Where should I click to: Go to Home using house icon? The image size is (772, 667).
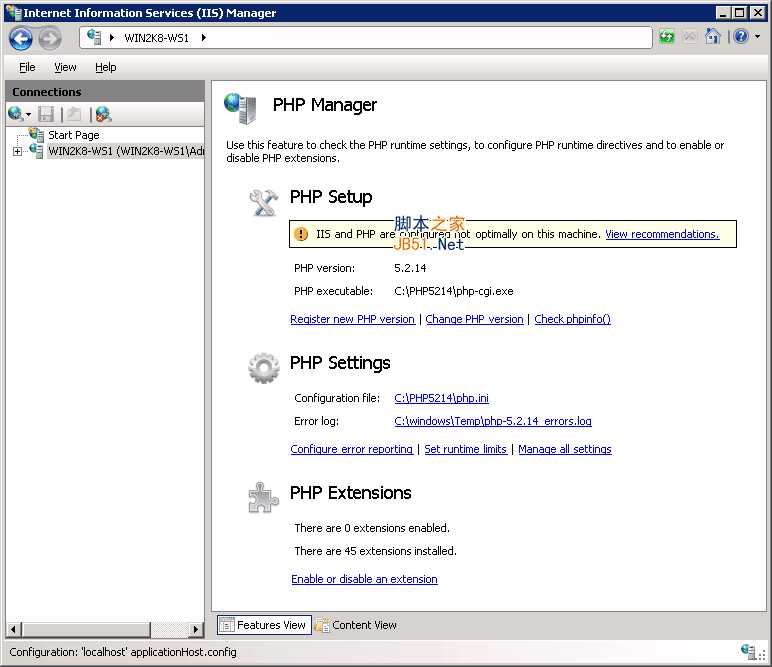tap(712, 36)
